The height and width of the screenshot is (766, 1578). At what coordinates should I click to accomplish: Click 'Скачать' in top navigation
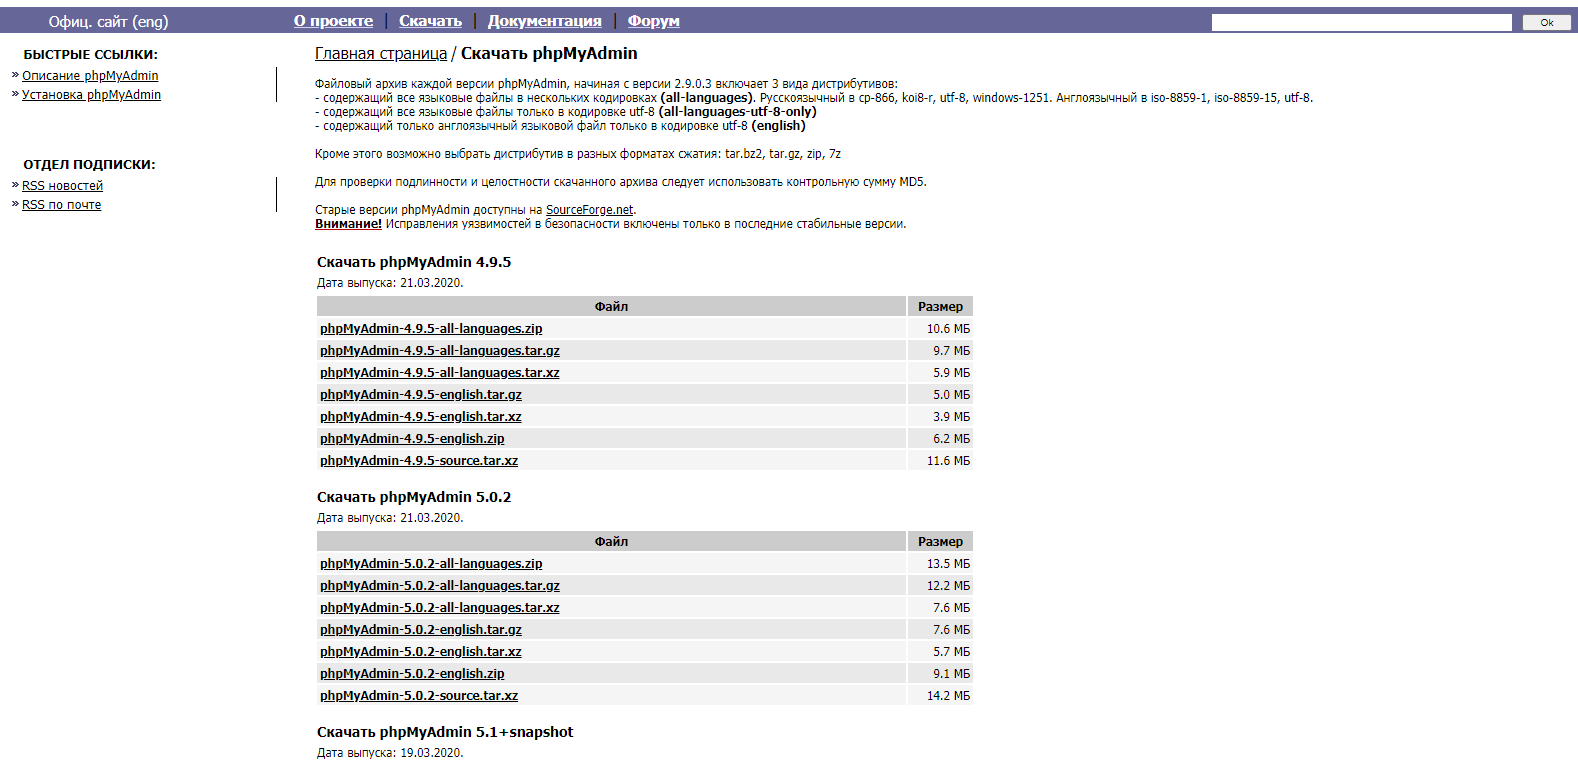click(x=430, y=21)
